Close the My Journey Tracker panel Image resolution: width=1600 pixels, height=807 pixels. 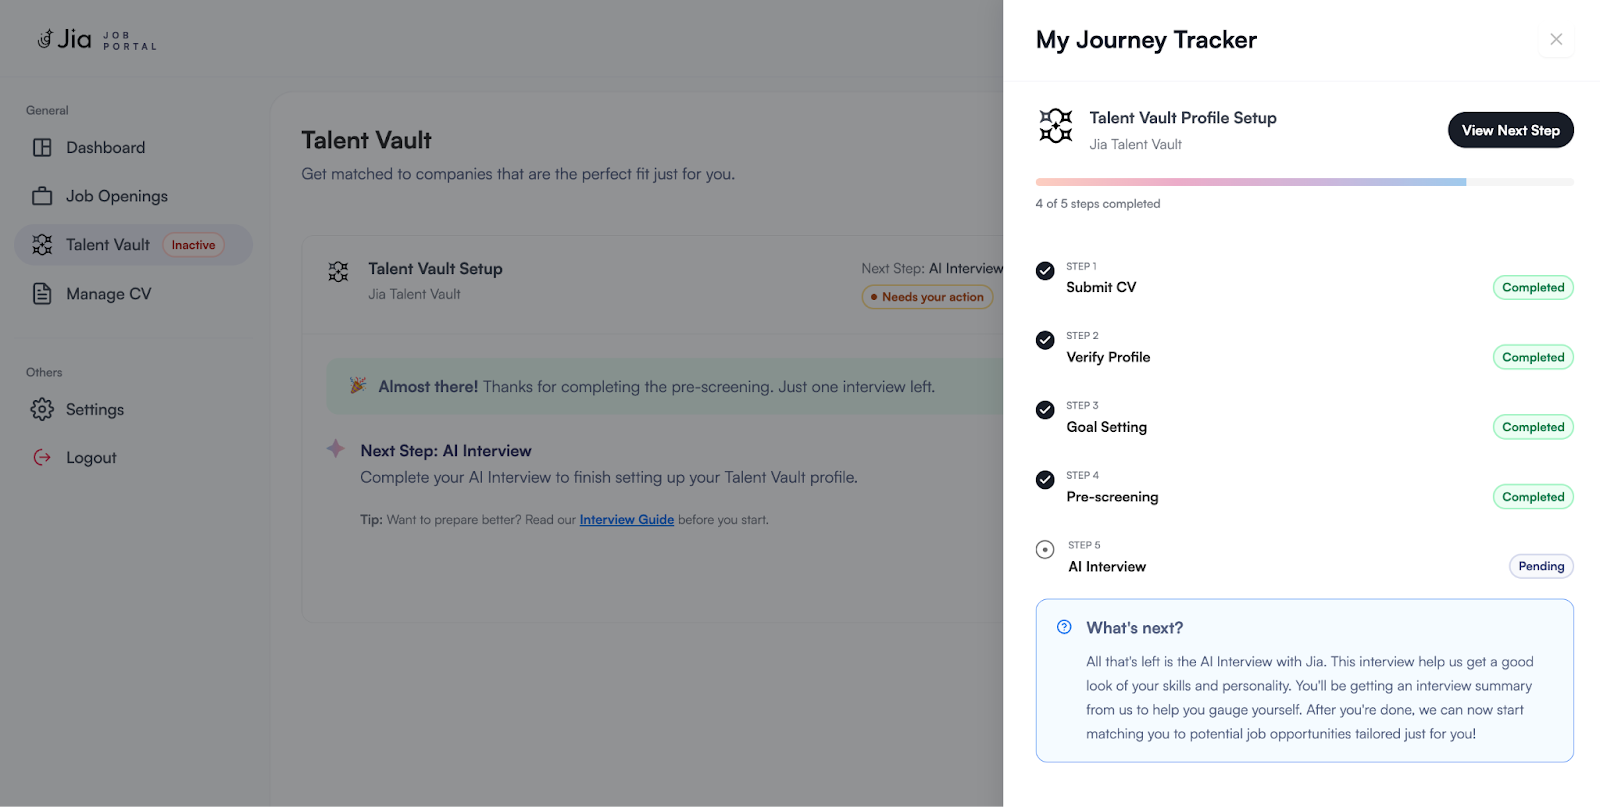(x=1556, y=40)
